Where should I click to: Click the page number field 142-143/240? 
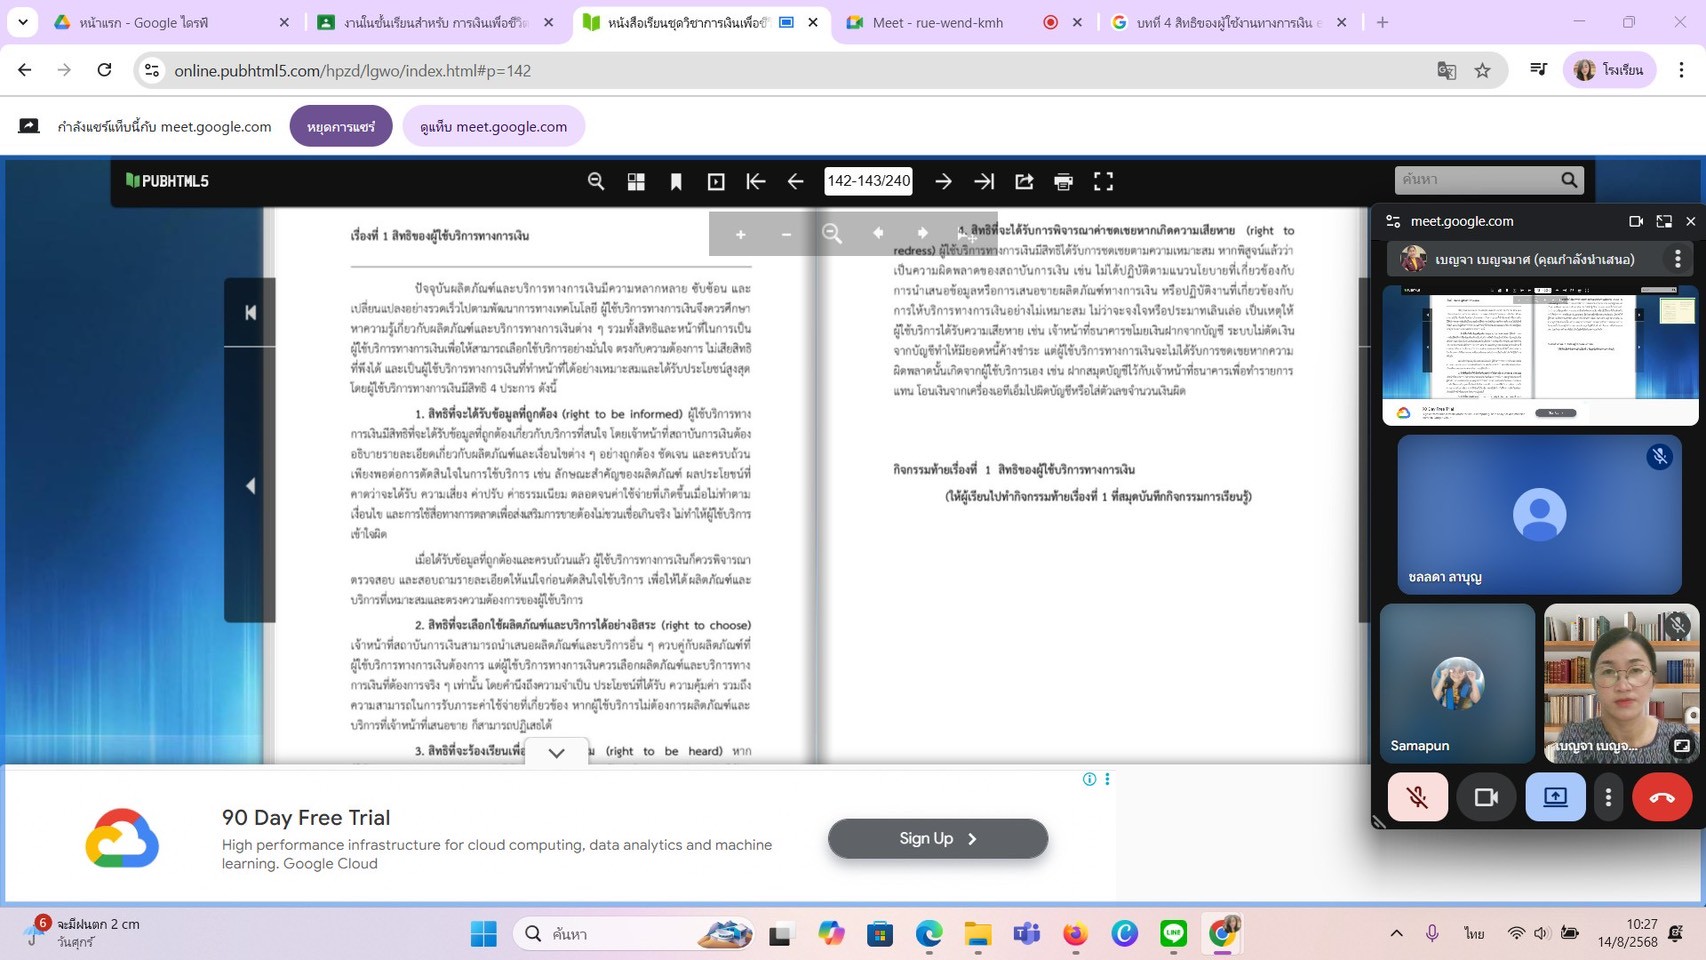[x=868, y=181]
